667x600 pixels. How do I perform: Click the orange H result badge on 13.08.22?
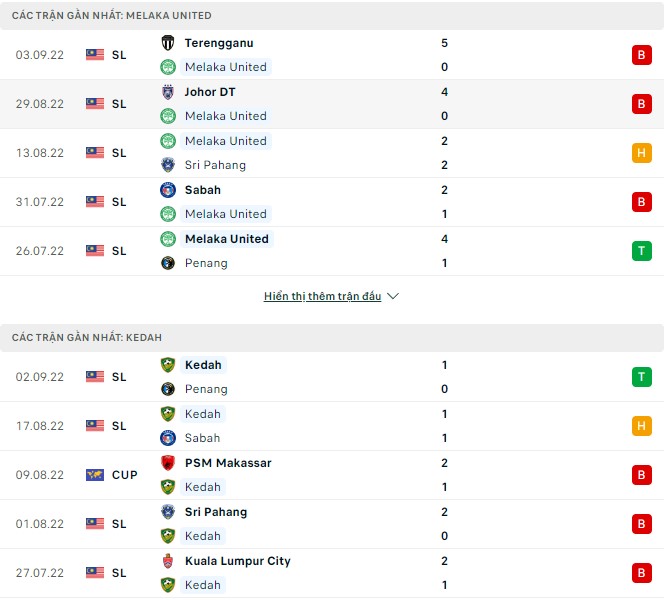(x=641, y=153)
